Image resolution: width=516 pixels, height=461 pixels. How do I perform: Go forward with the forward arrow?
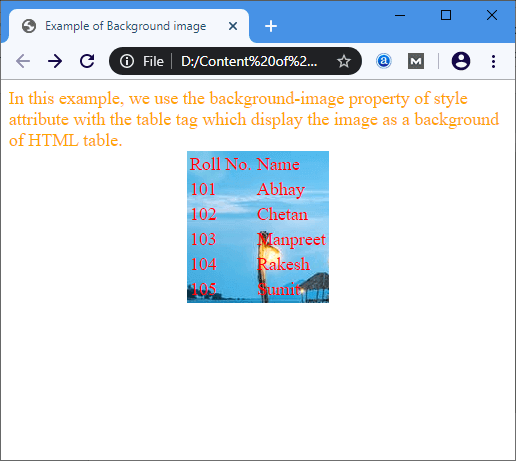[55, 61]
